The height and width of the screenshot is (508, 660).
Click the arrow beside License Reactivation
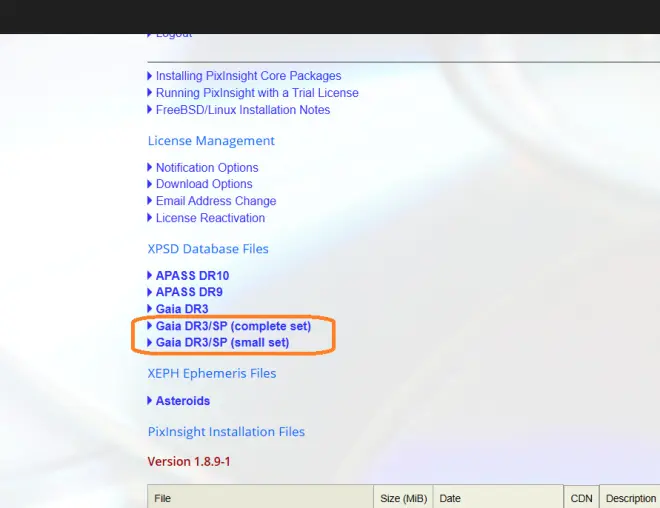(149, 218)
